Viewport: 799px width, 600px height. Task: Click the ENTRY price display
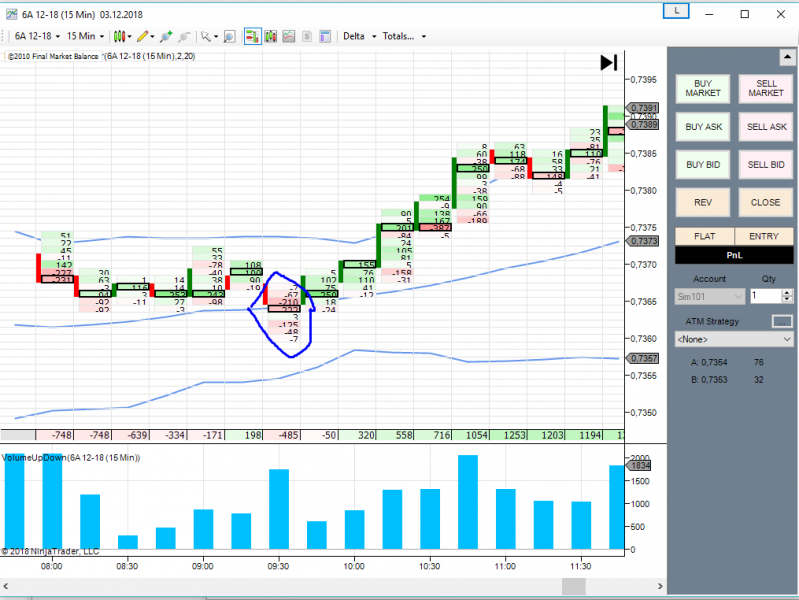pos(764,236)
